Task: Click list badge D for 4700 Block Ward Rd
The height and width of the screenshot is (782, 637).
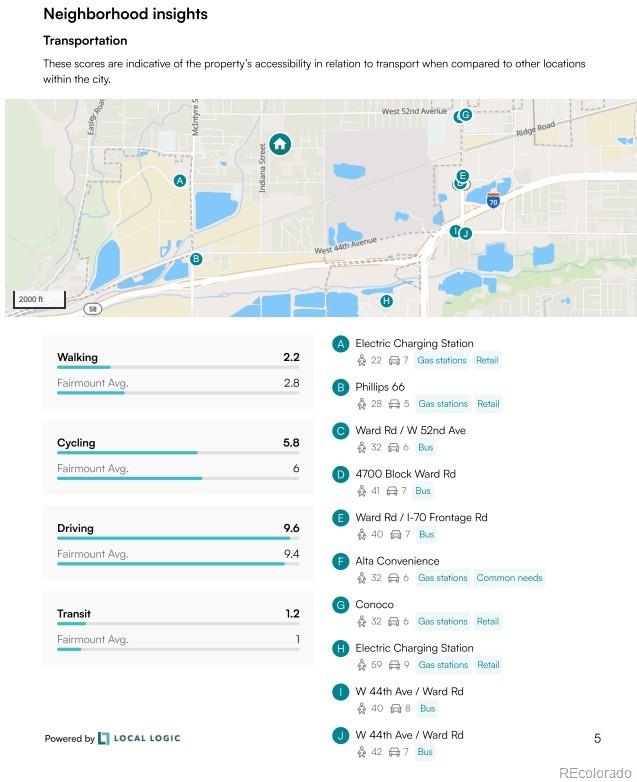Action: pyautogui.click(x=341, y=474)
